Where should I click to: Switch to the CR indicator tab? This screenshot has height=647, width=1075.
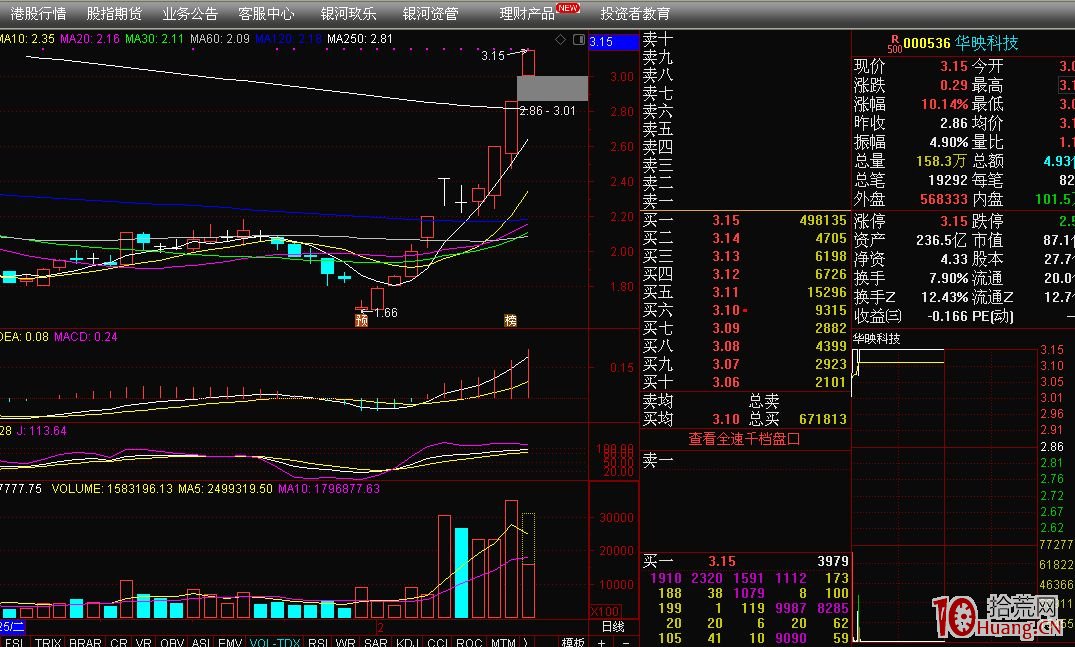coord(119,642)
